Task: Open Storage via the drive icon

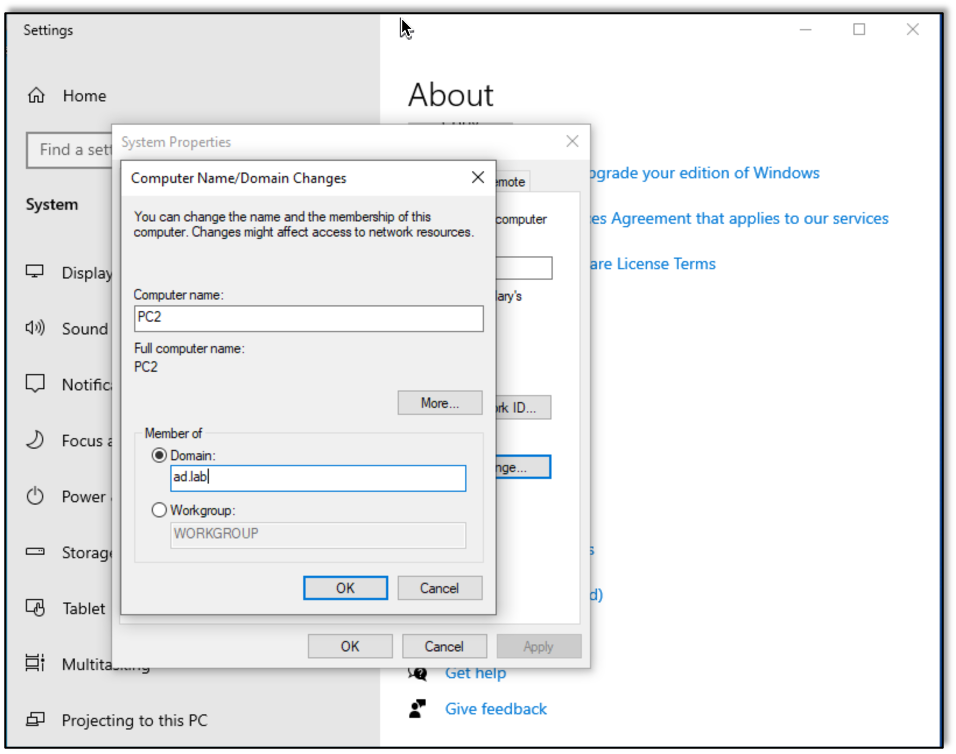Action: tap(35, 552)
